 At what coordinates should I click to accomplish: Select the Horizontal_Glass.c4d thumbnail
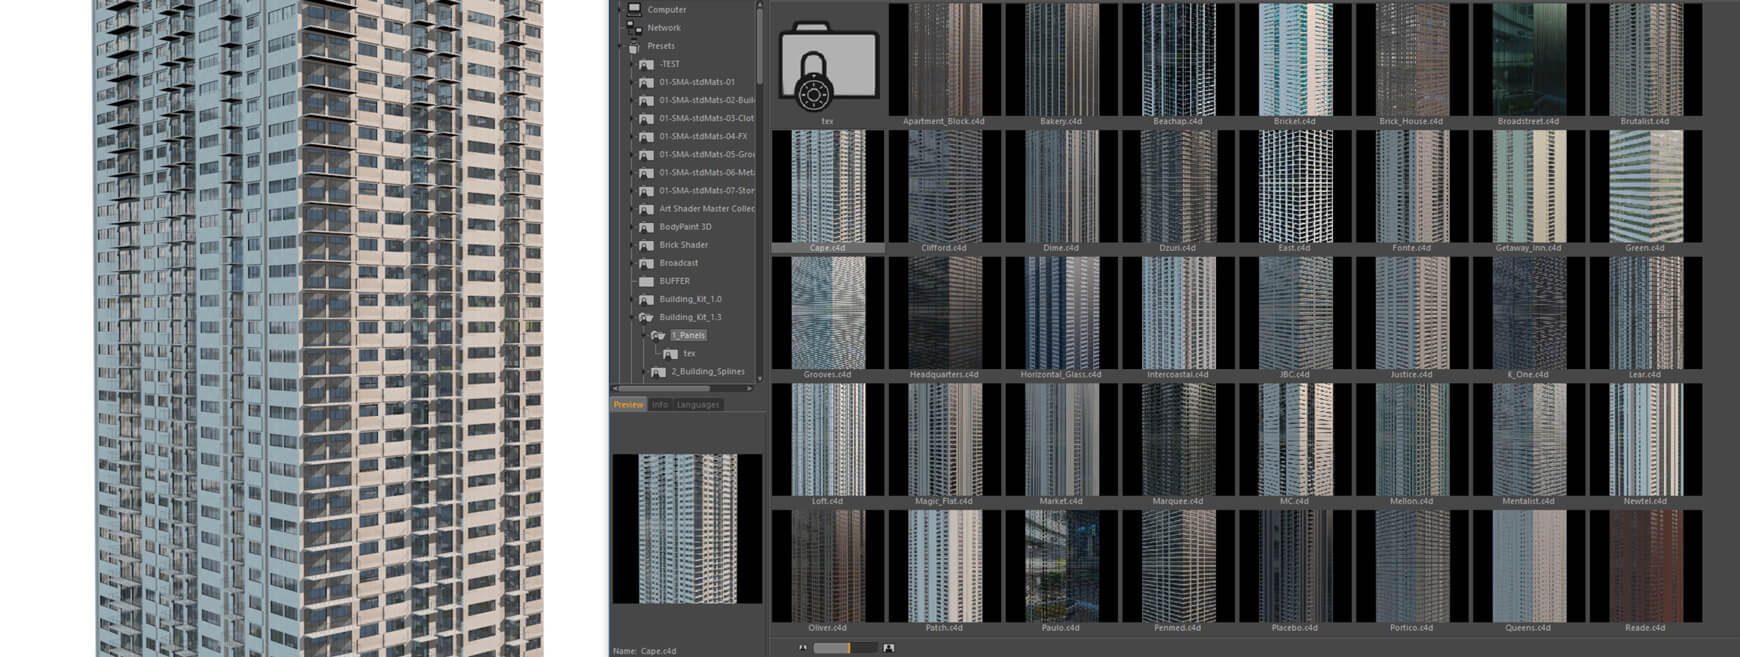[x=1061, y=313]
